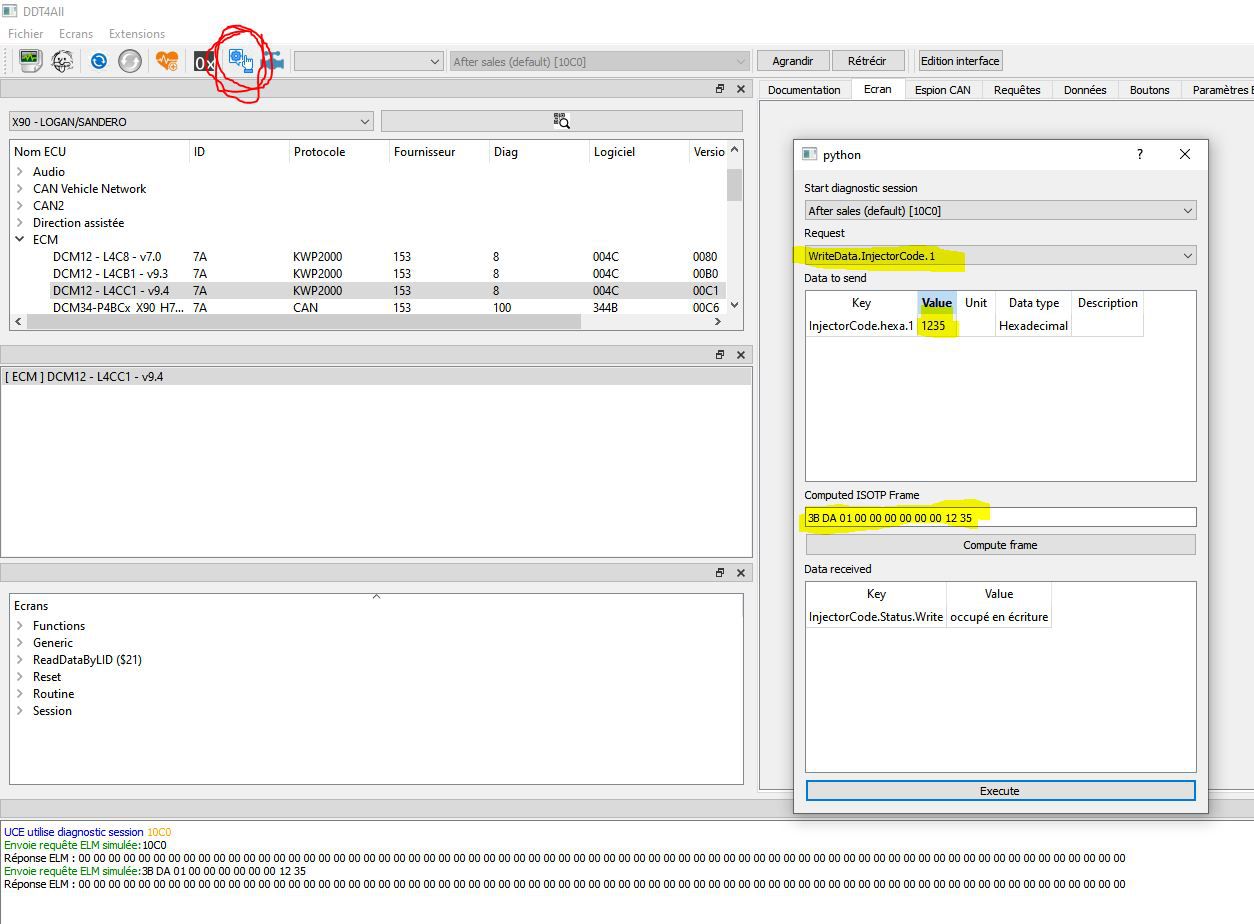Click the orange heartbeat icon
This screenshot has height=924, width=1254.
[167, 61]
